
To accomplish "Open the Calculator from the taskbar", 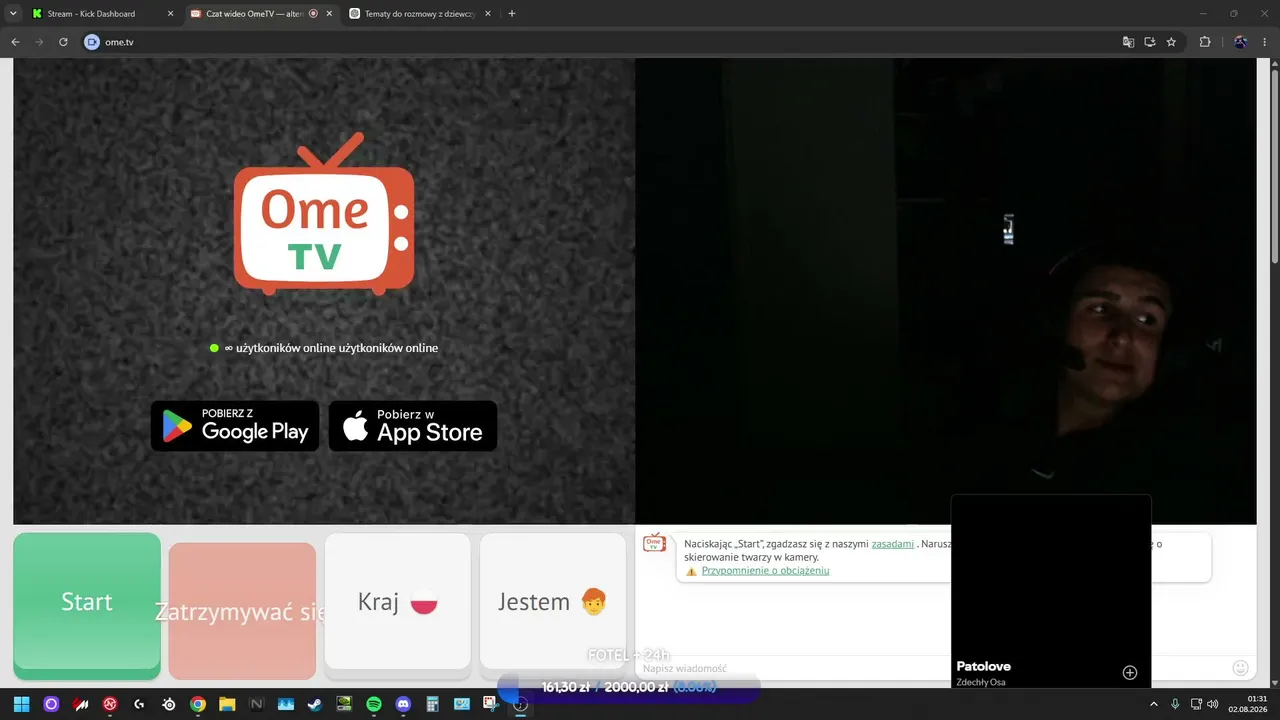I will [433, 704].
